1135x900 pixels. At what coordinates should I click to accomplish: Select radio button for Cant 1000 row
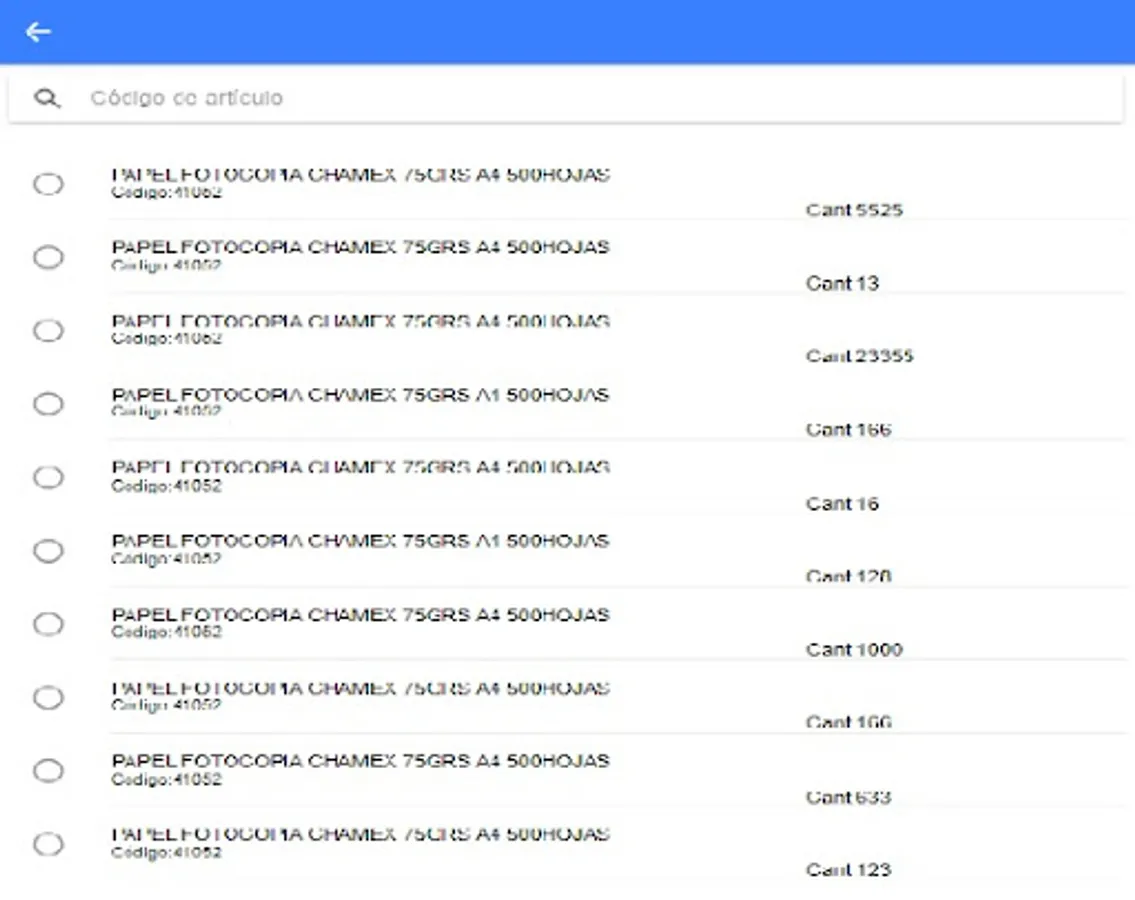[x=48, y=624]
